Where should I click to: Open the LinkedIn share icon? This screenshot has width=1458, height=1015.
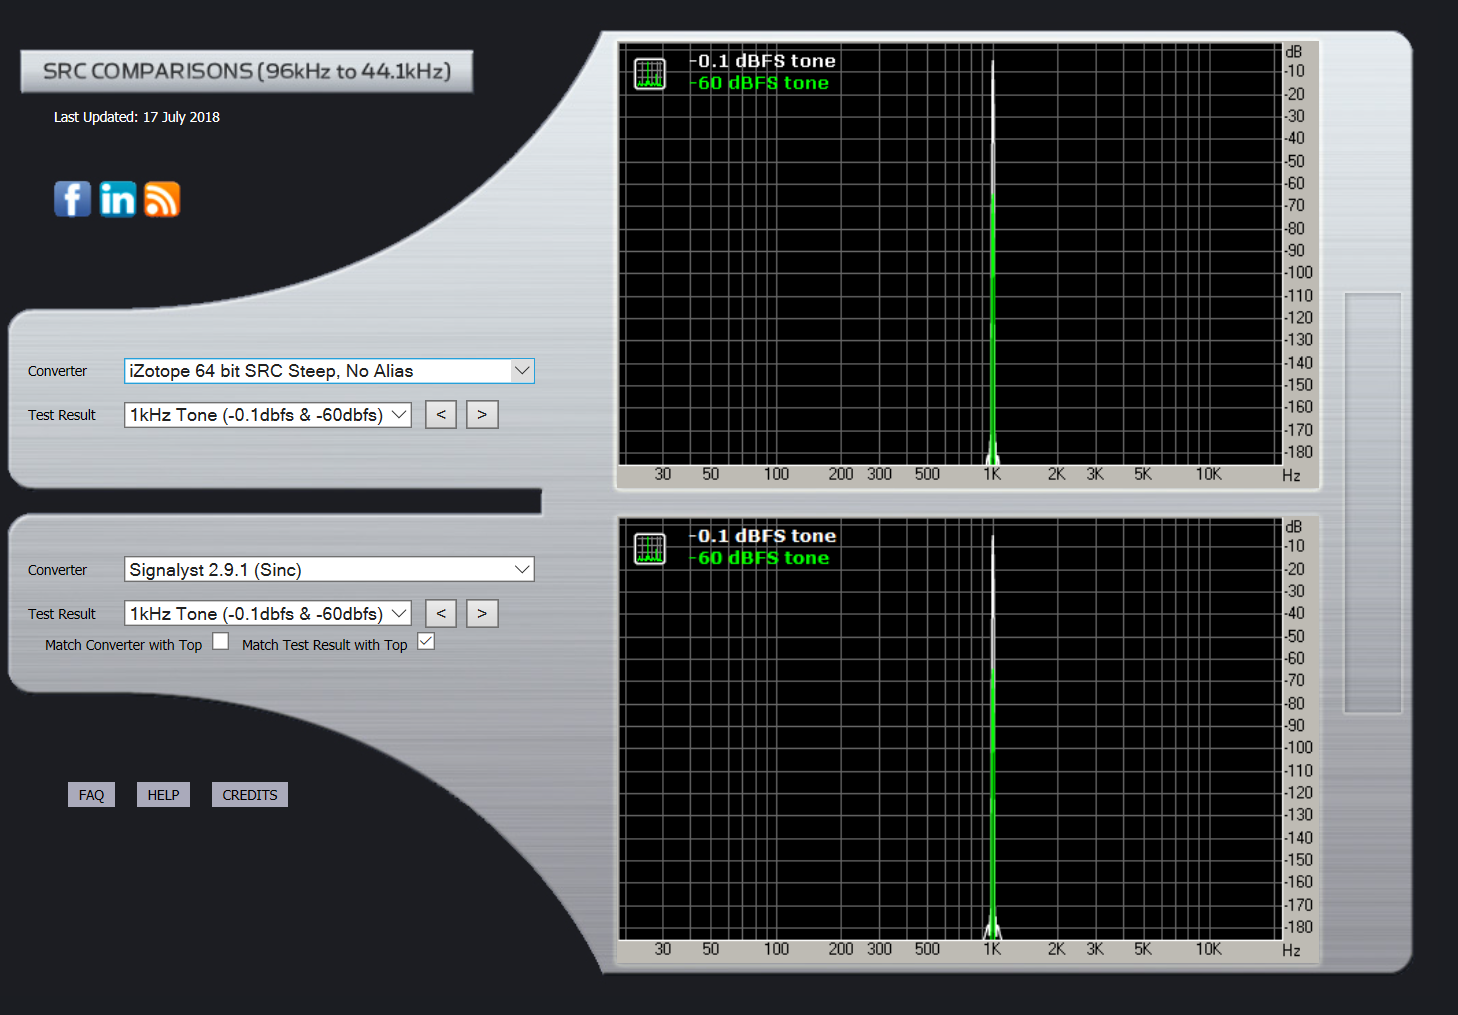click(x=117, y=199)
